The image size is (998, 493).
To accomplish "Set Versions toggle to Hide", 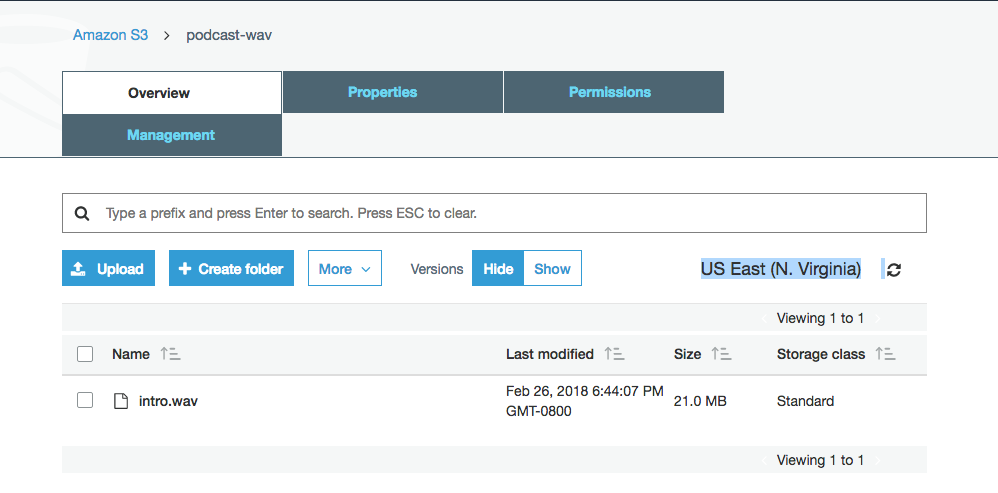I will click(498, 268).
